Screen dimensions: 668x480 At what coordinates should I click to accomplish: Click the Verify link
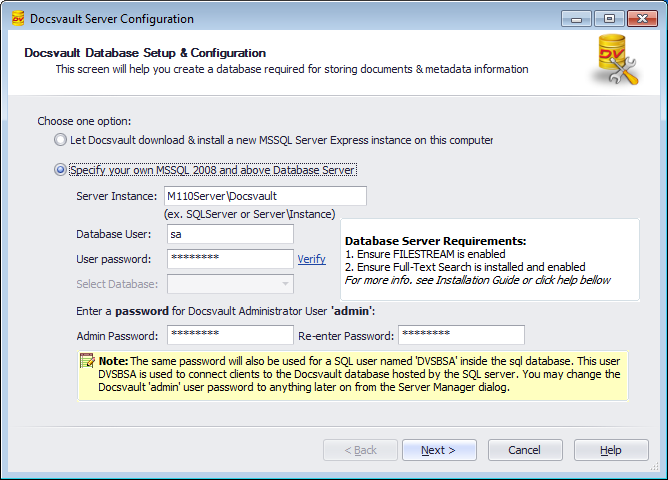311,259
